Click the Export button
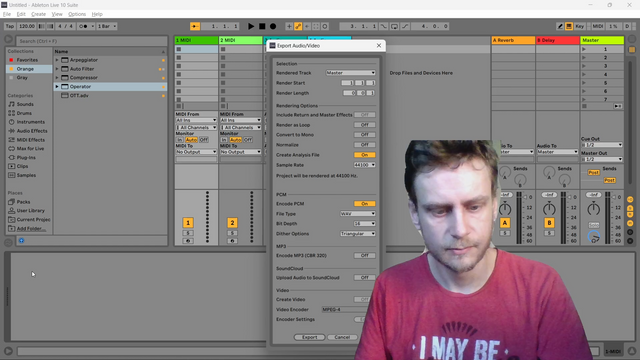The height and width of the screenshot is (360, 640). click(309, 337)
